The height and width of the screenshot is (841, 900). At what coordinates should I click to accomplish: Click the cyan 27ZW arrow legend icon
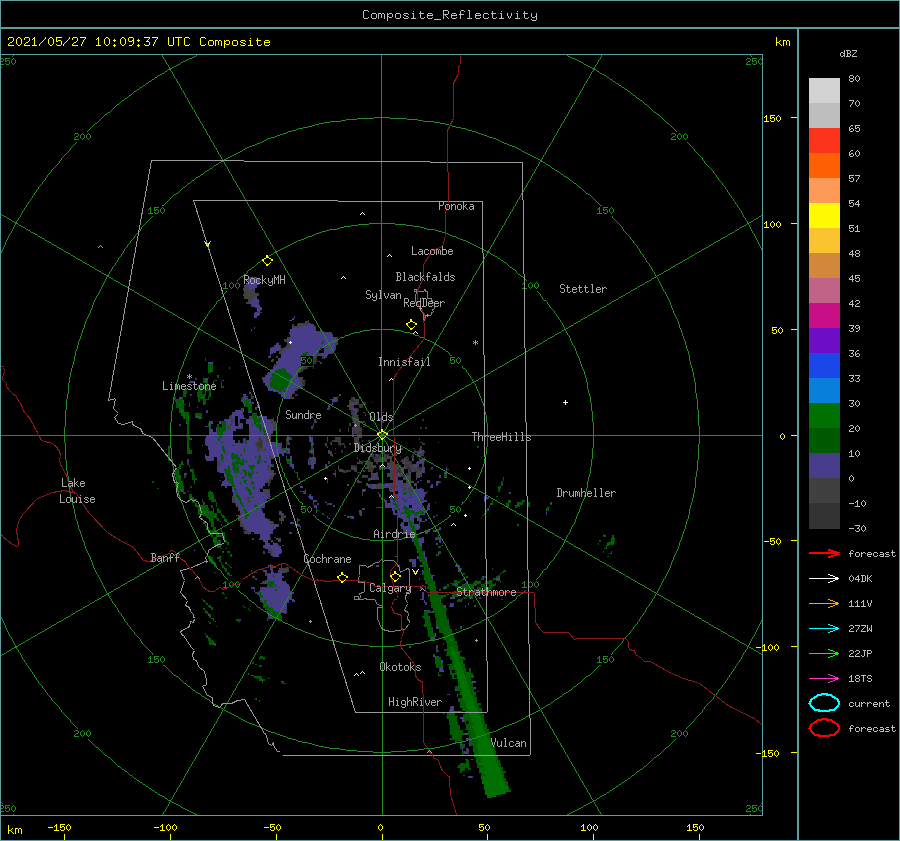pos(824,629)
